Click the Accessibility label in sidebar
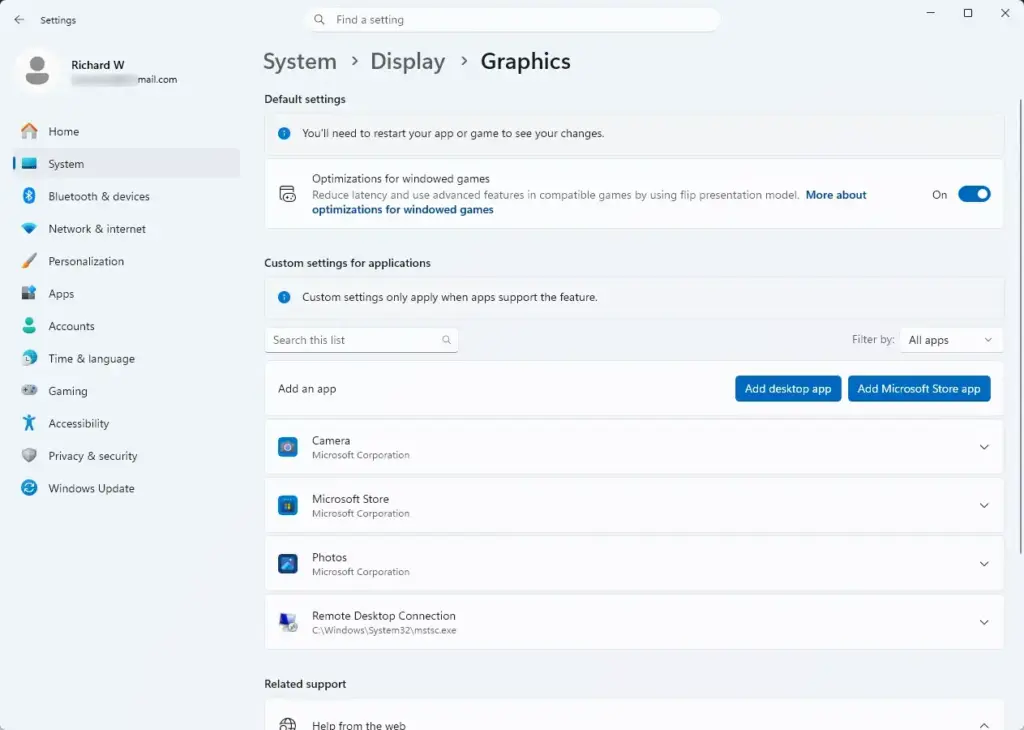The width and height of the screenshot is (1024, 730). coord(78,423)
